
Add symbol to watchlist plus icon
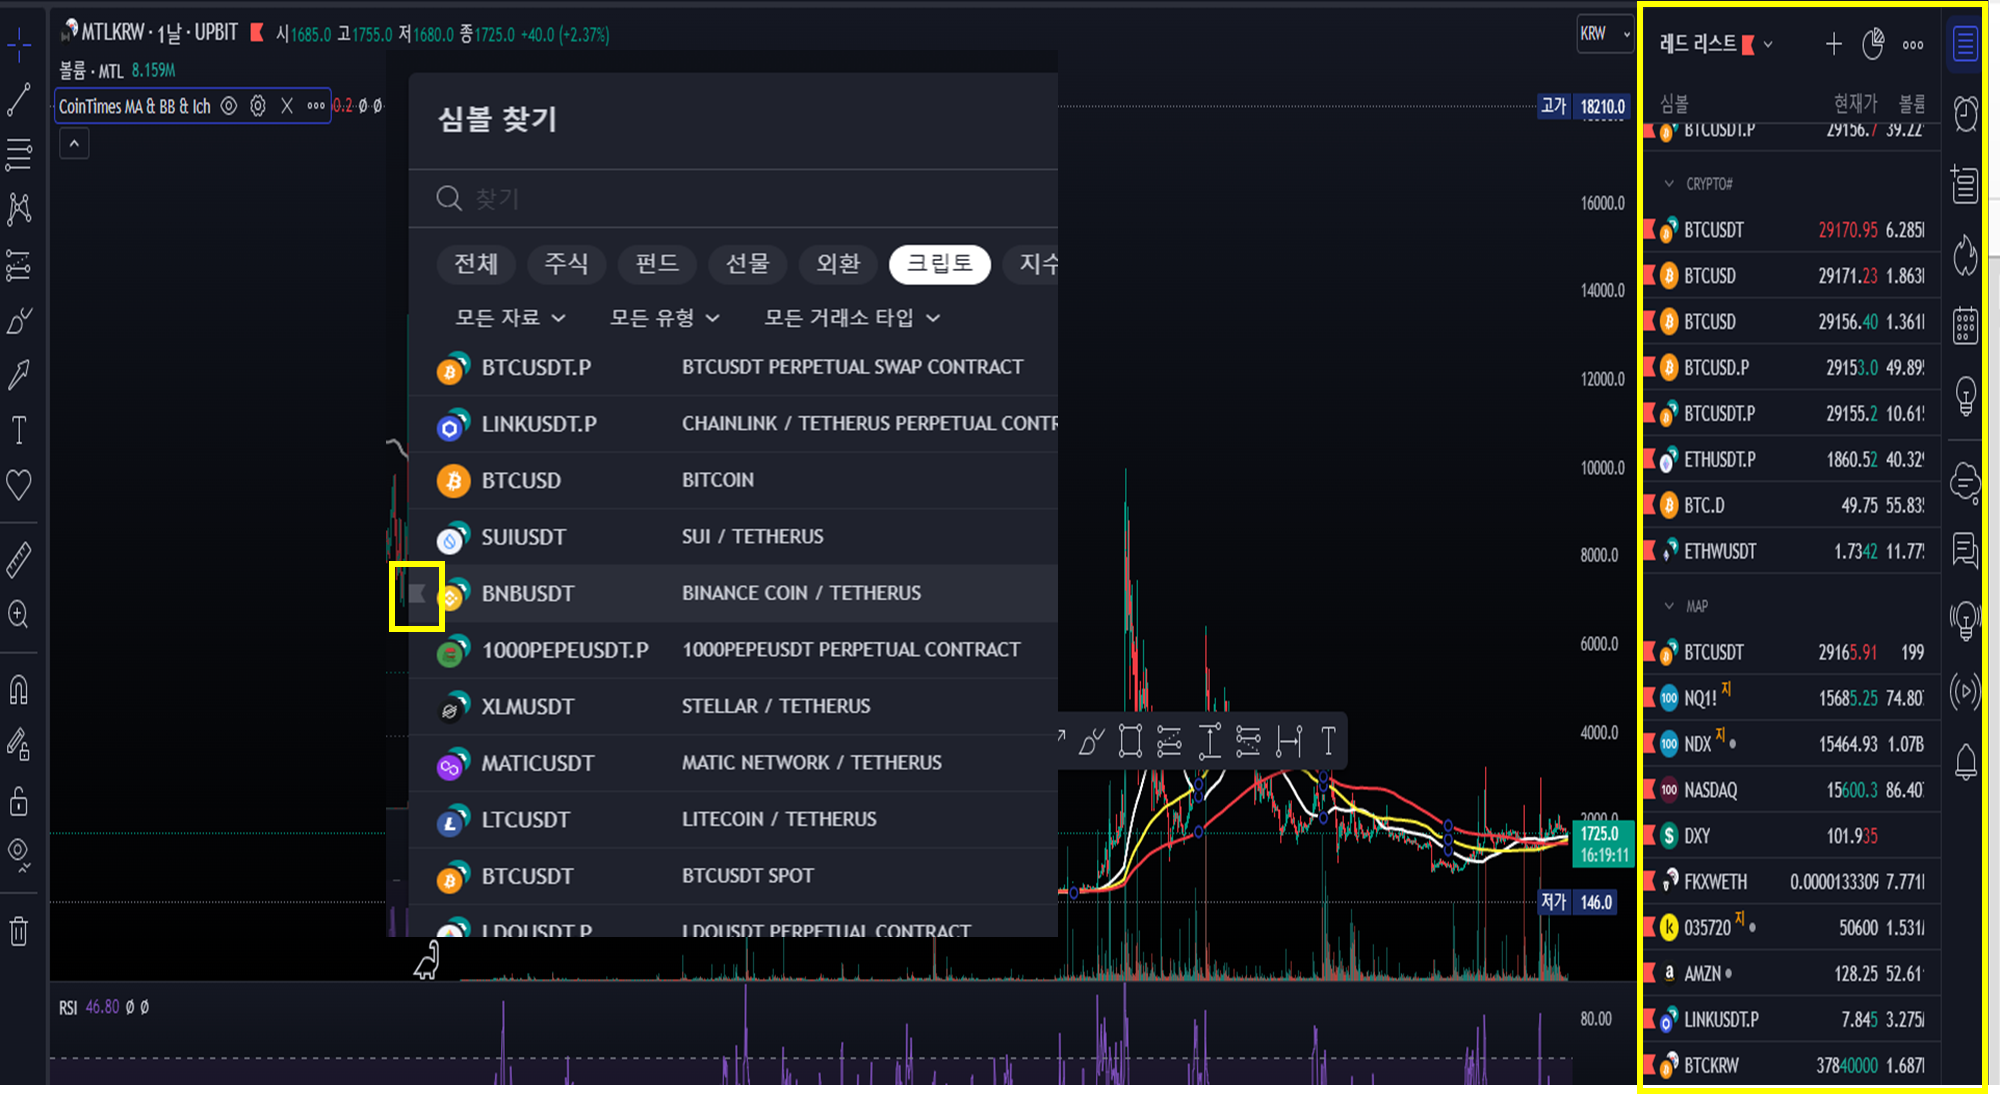click(x=1833, y=44)
